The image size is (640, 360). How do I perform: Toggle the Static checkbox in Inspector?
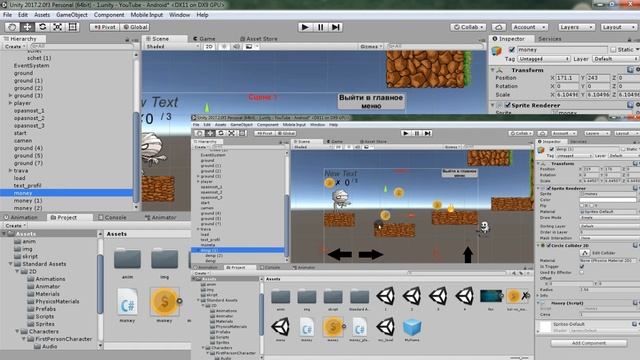613,50
